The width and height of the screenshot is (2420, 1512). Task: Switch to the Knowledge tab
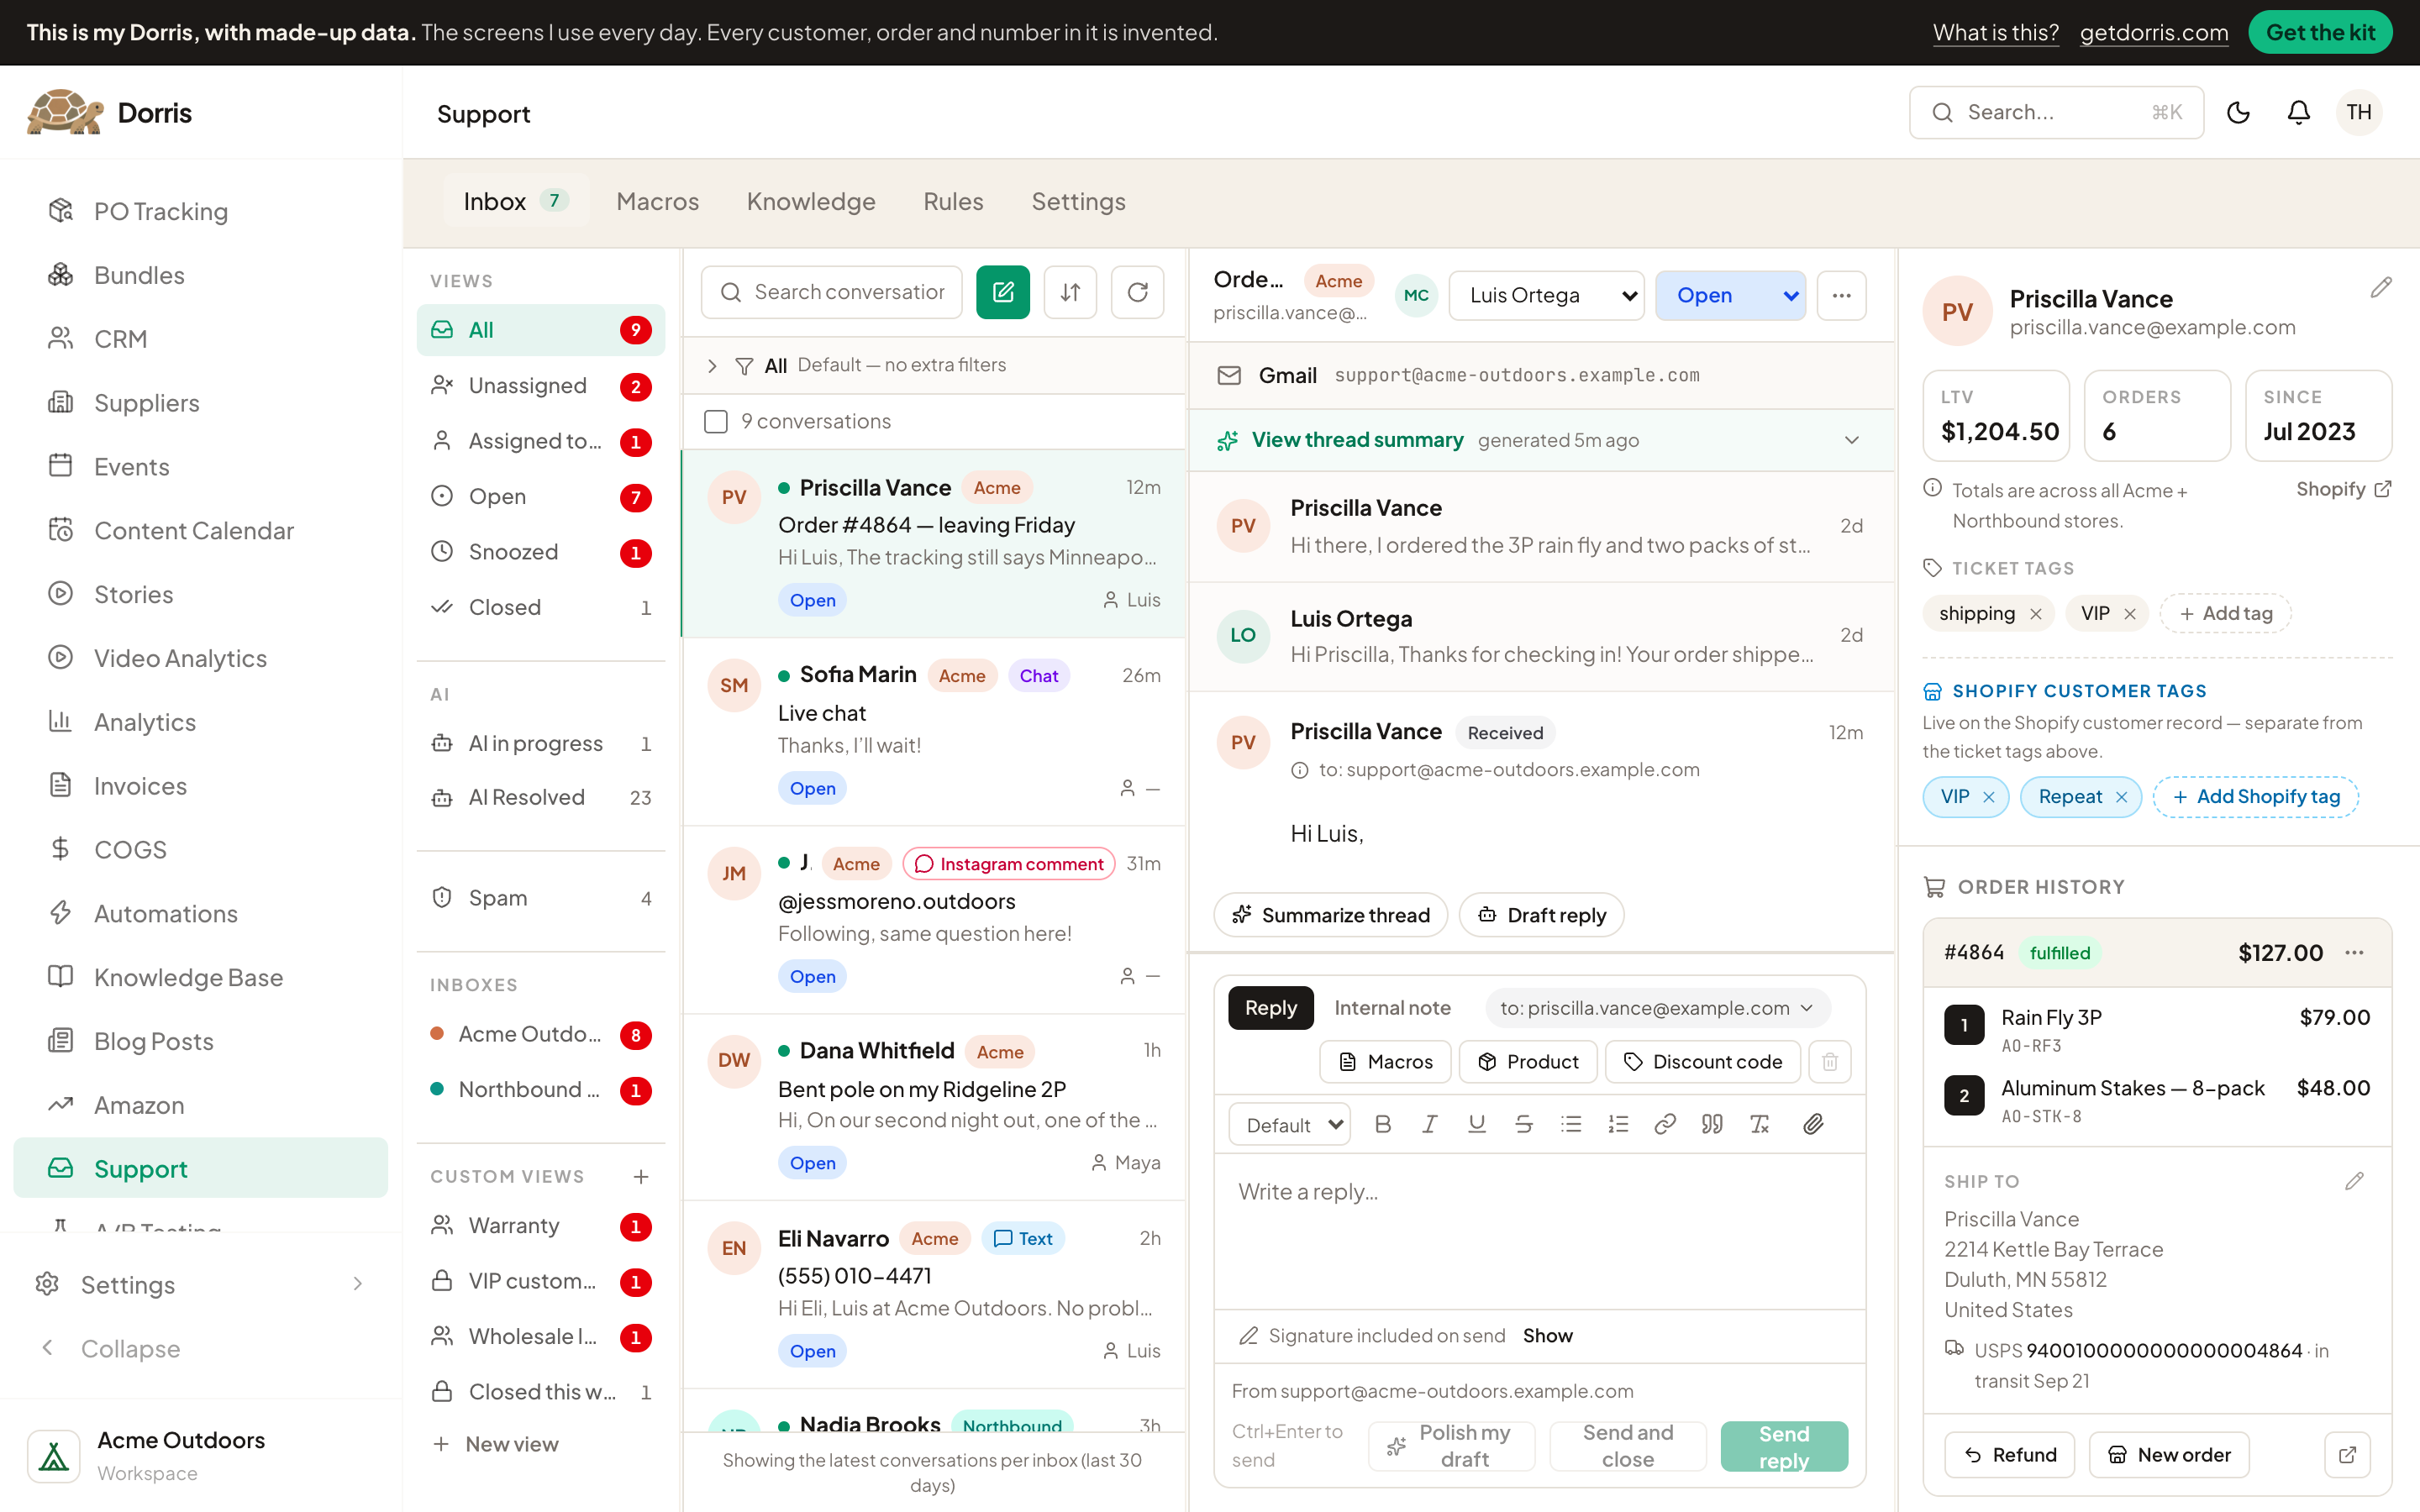(x=811, y=201)
